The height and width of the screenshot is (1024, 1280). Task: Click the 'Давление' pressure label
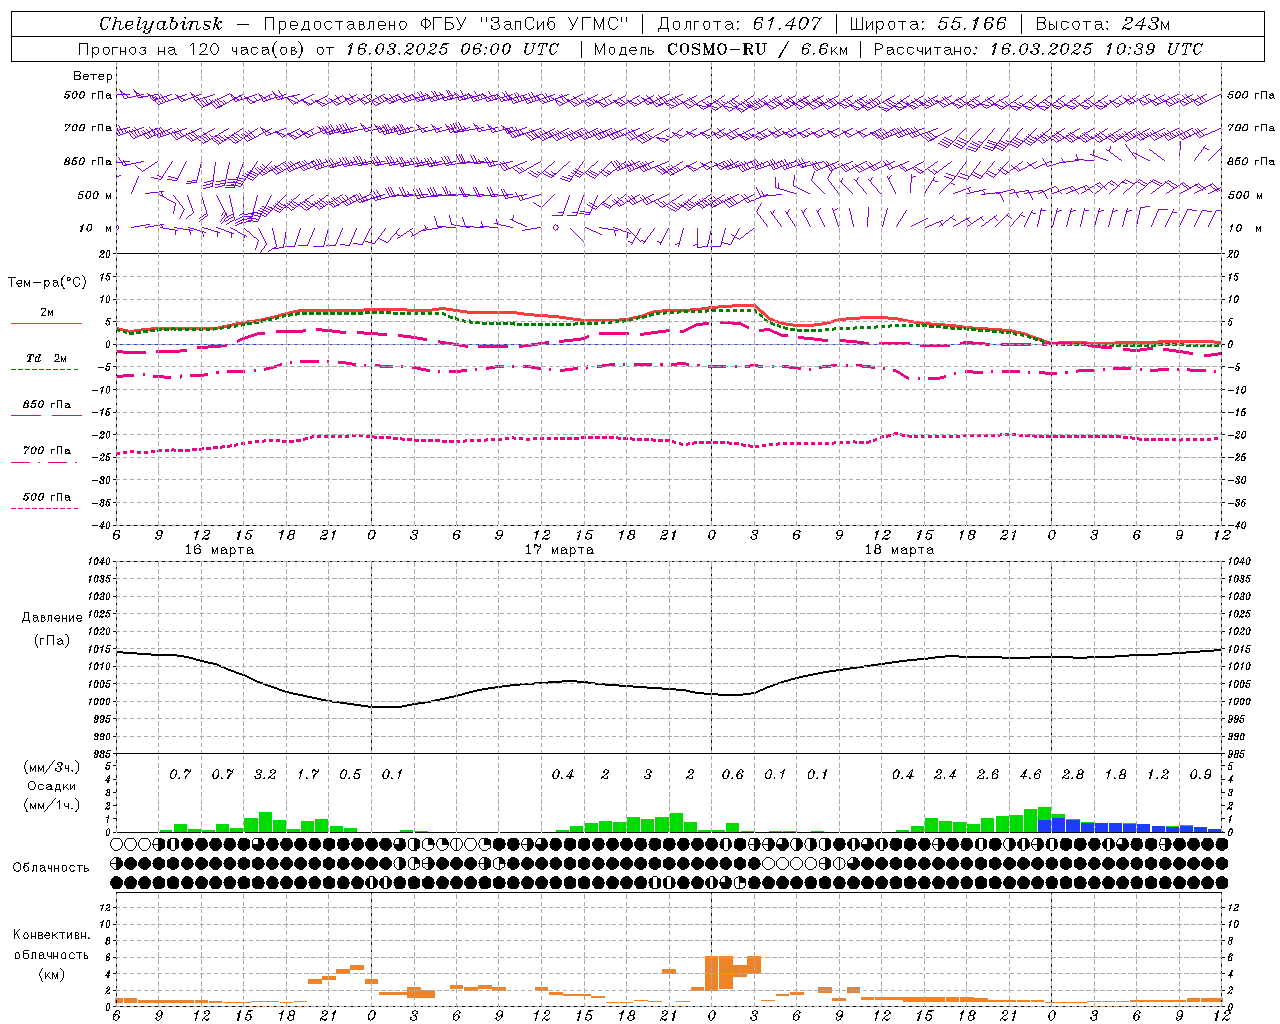pos(52,618)
